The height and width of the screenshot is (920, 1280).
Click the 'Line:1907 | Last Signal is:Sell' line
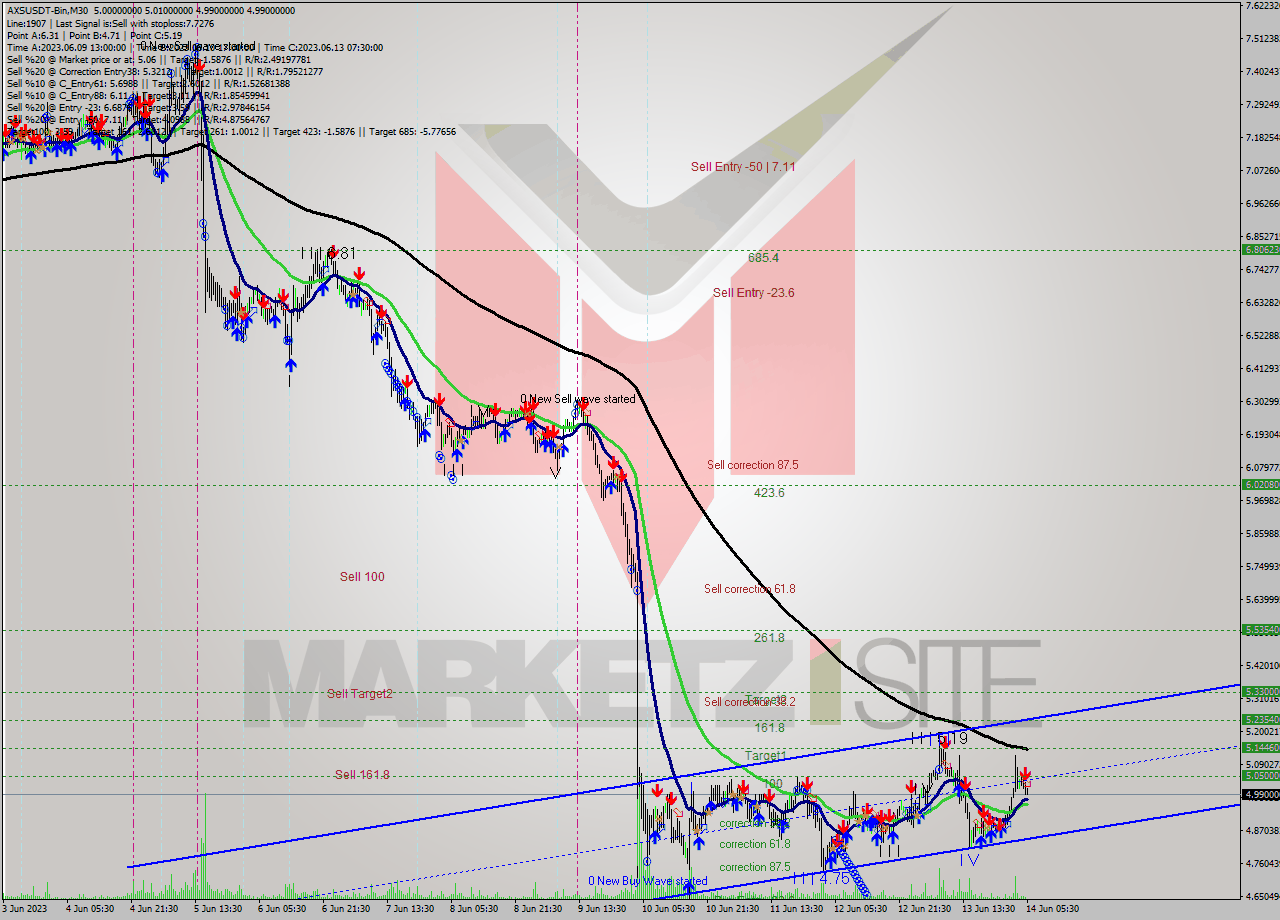coord(110,22)
